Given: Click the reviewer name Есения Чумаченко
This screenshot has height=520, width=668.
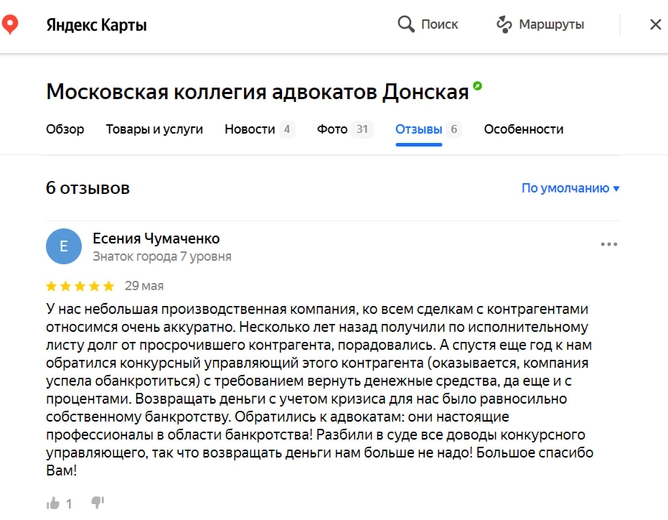Looking at the screenshot, I should point(156,238).
